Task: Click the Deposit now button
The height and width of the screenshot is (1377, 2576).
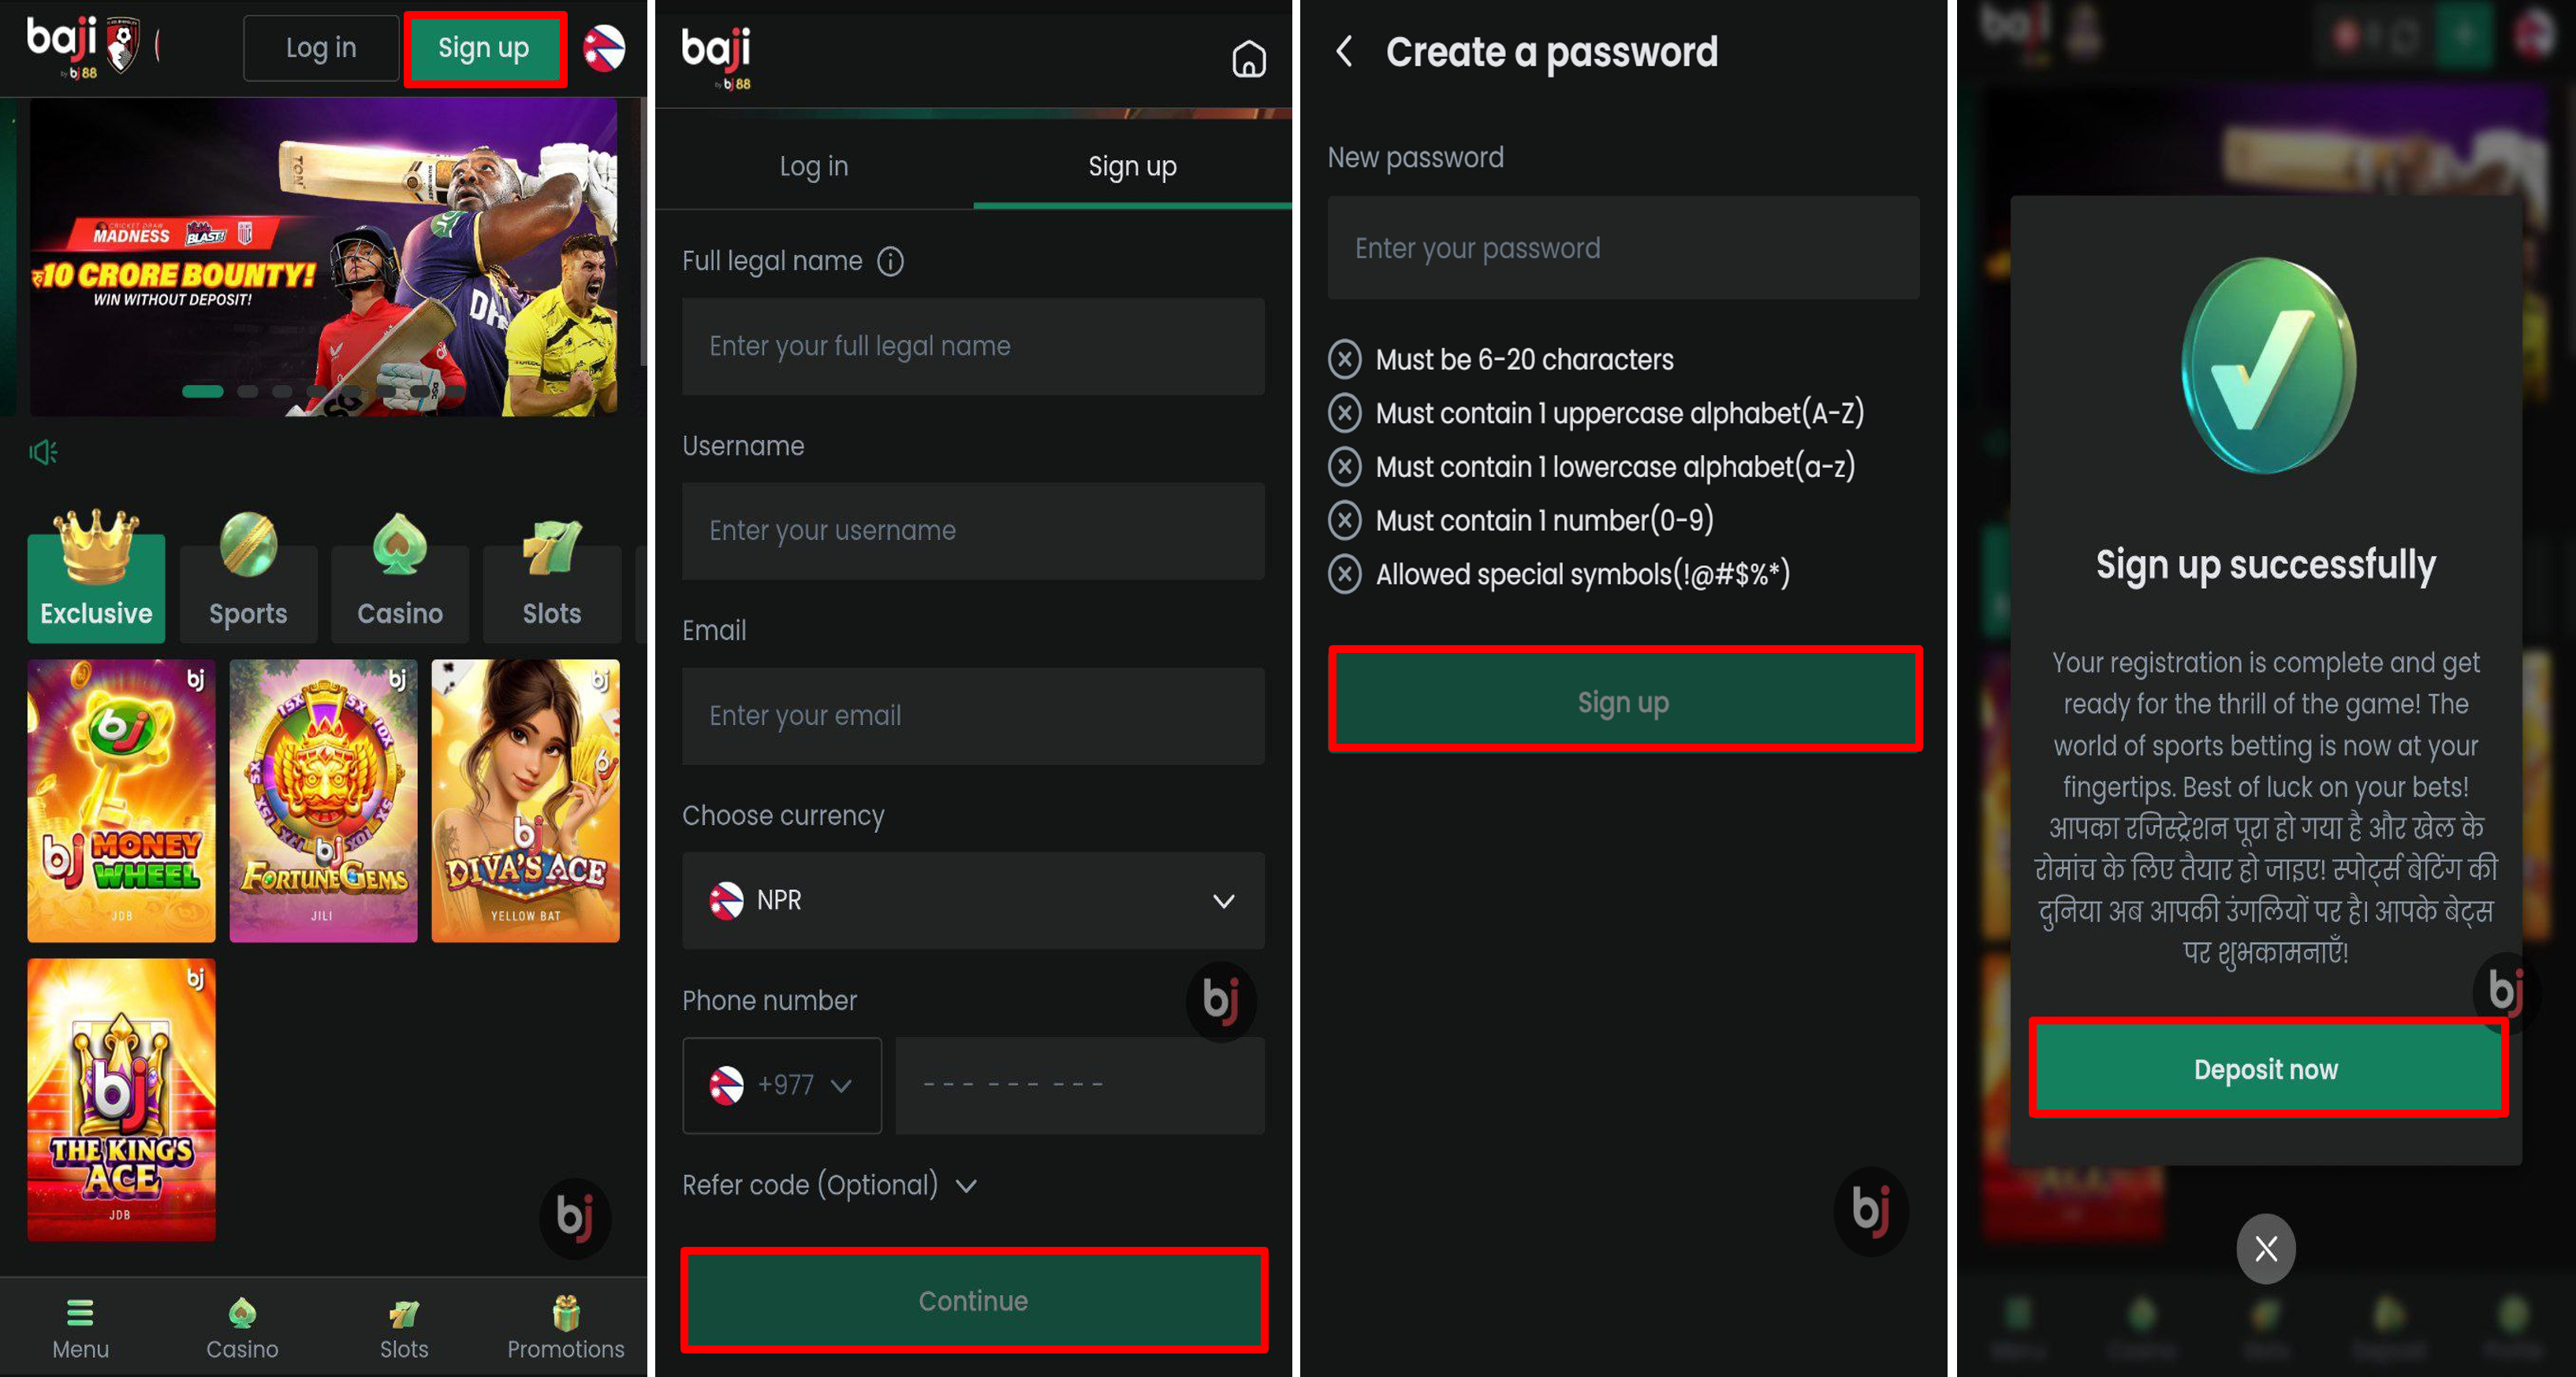Action: pyautogui.click(x=2267, y=1068)
